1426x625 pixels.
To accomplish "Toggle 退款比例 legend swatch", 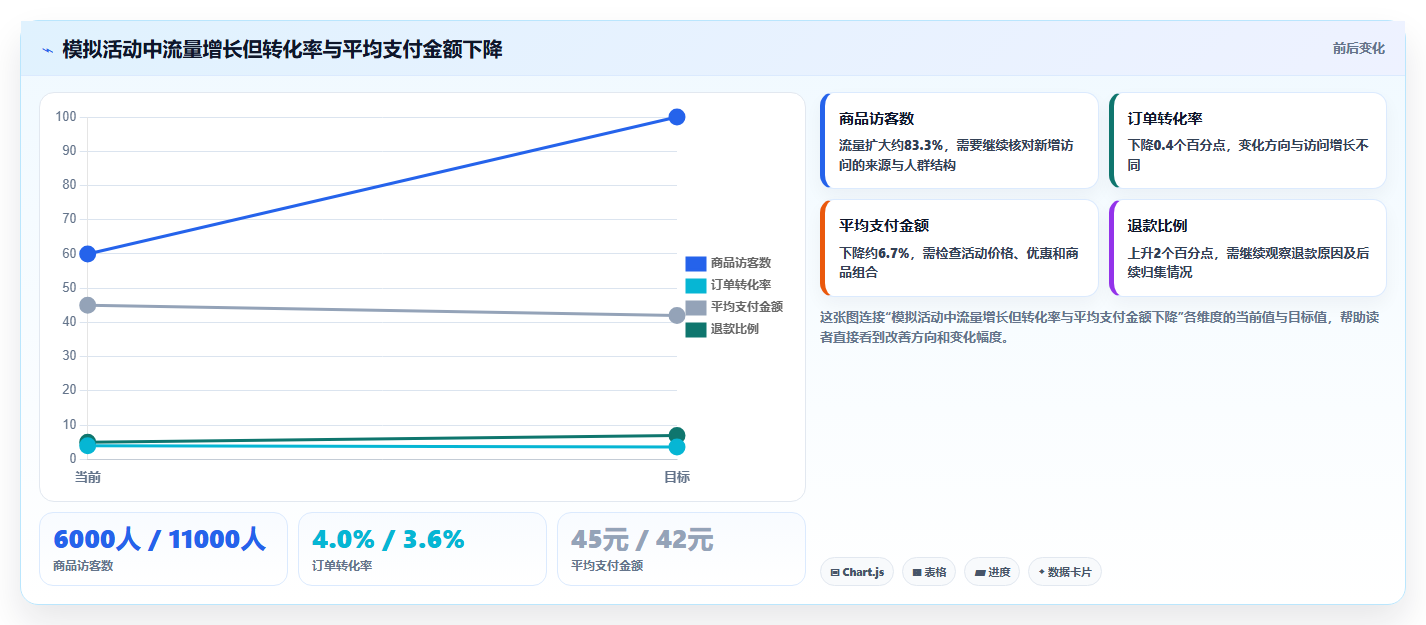I will 695,329.
